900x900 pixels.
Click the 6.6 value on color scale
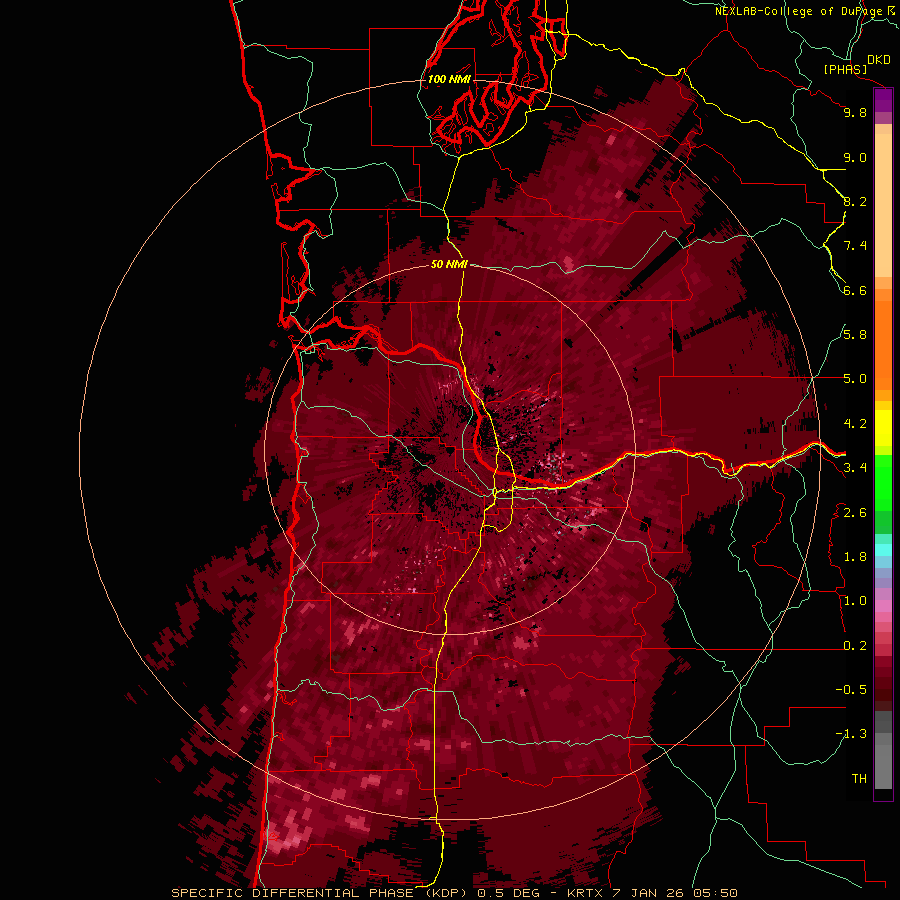(x=855, y=290)
